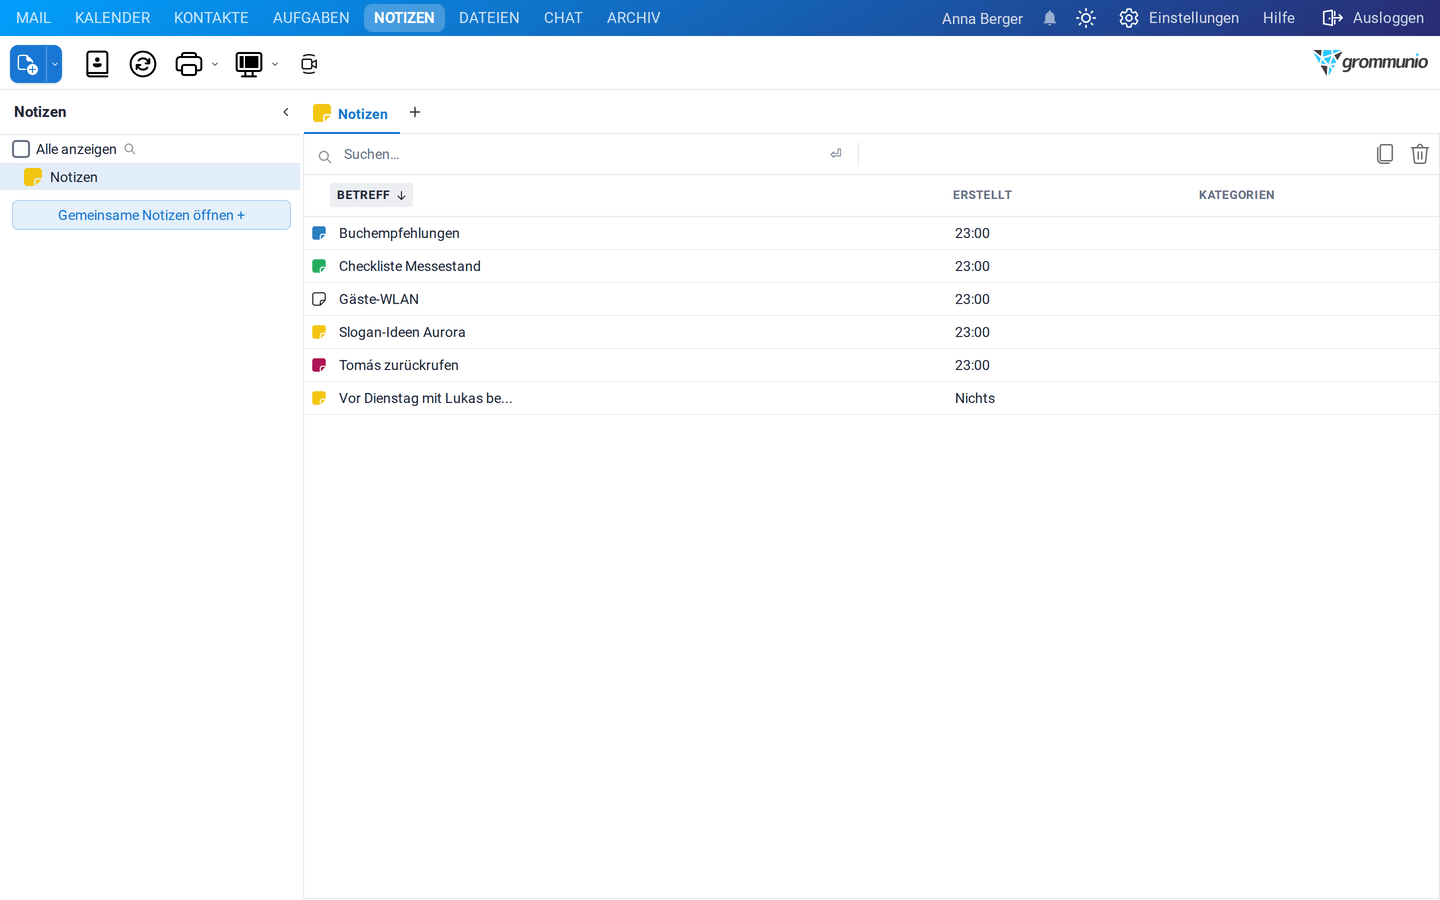The image size is (1440, 900).
Task: Open Dateien section
Action: 489,18
